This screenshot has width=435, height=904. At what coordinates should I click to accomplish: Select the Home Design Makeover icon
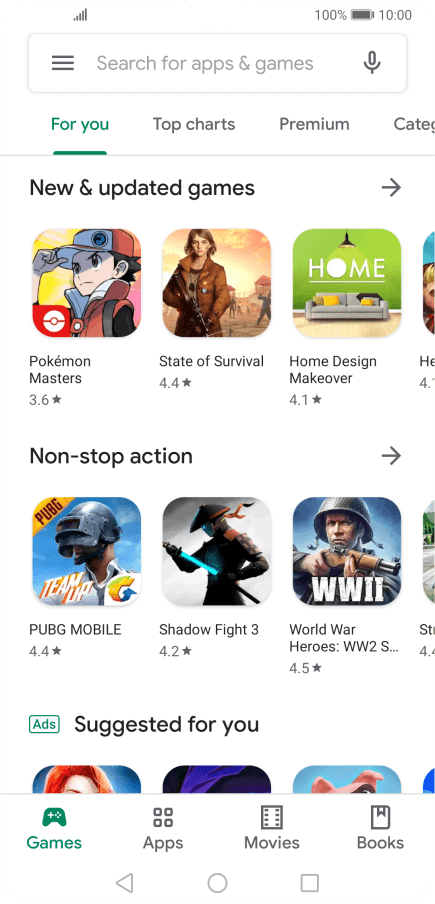(347, 283)
